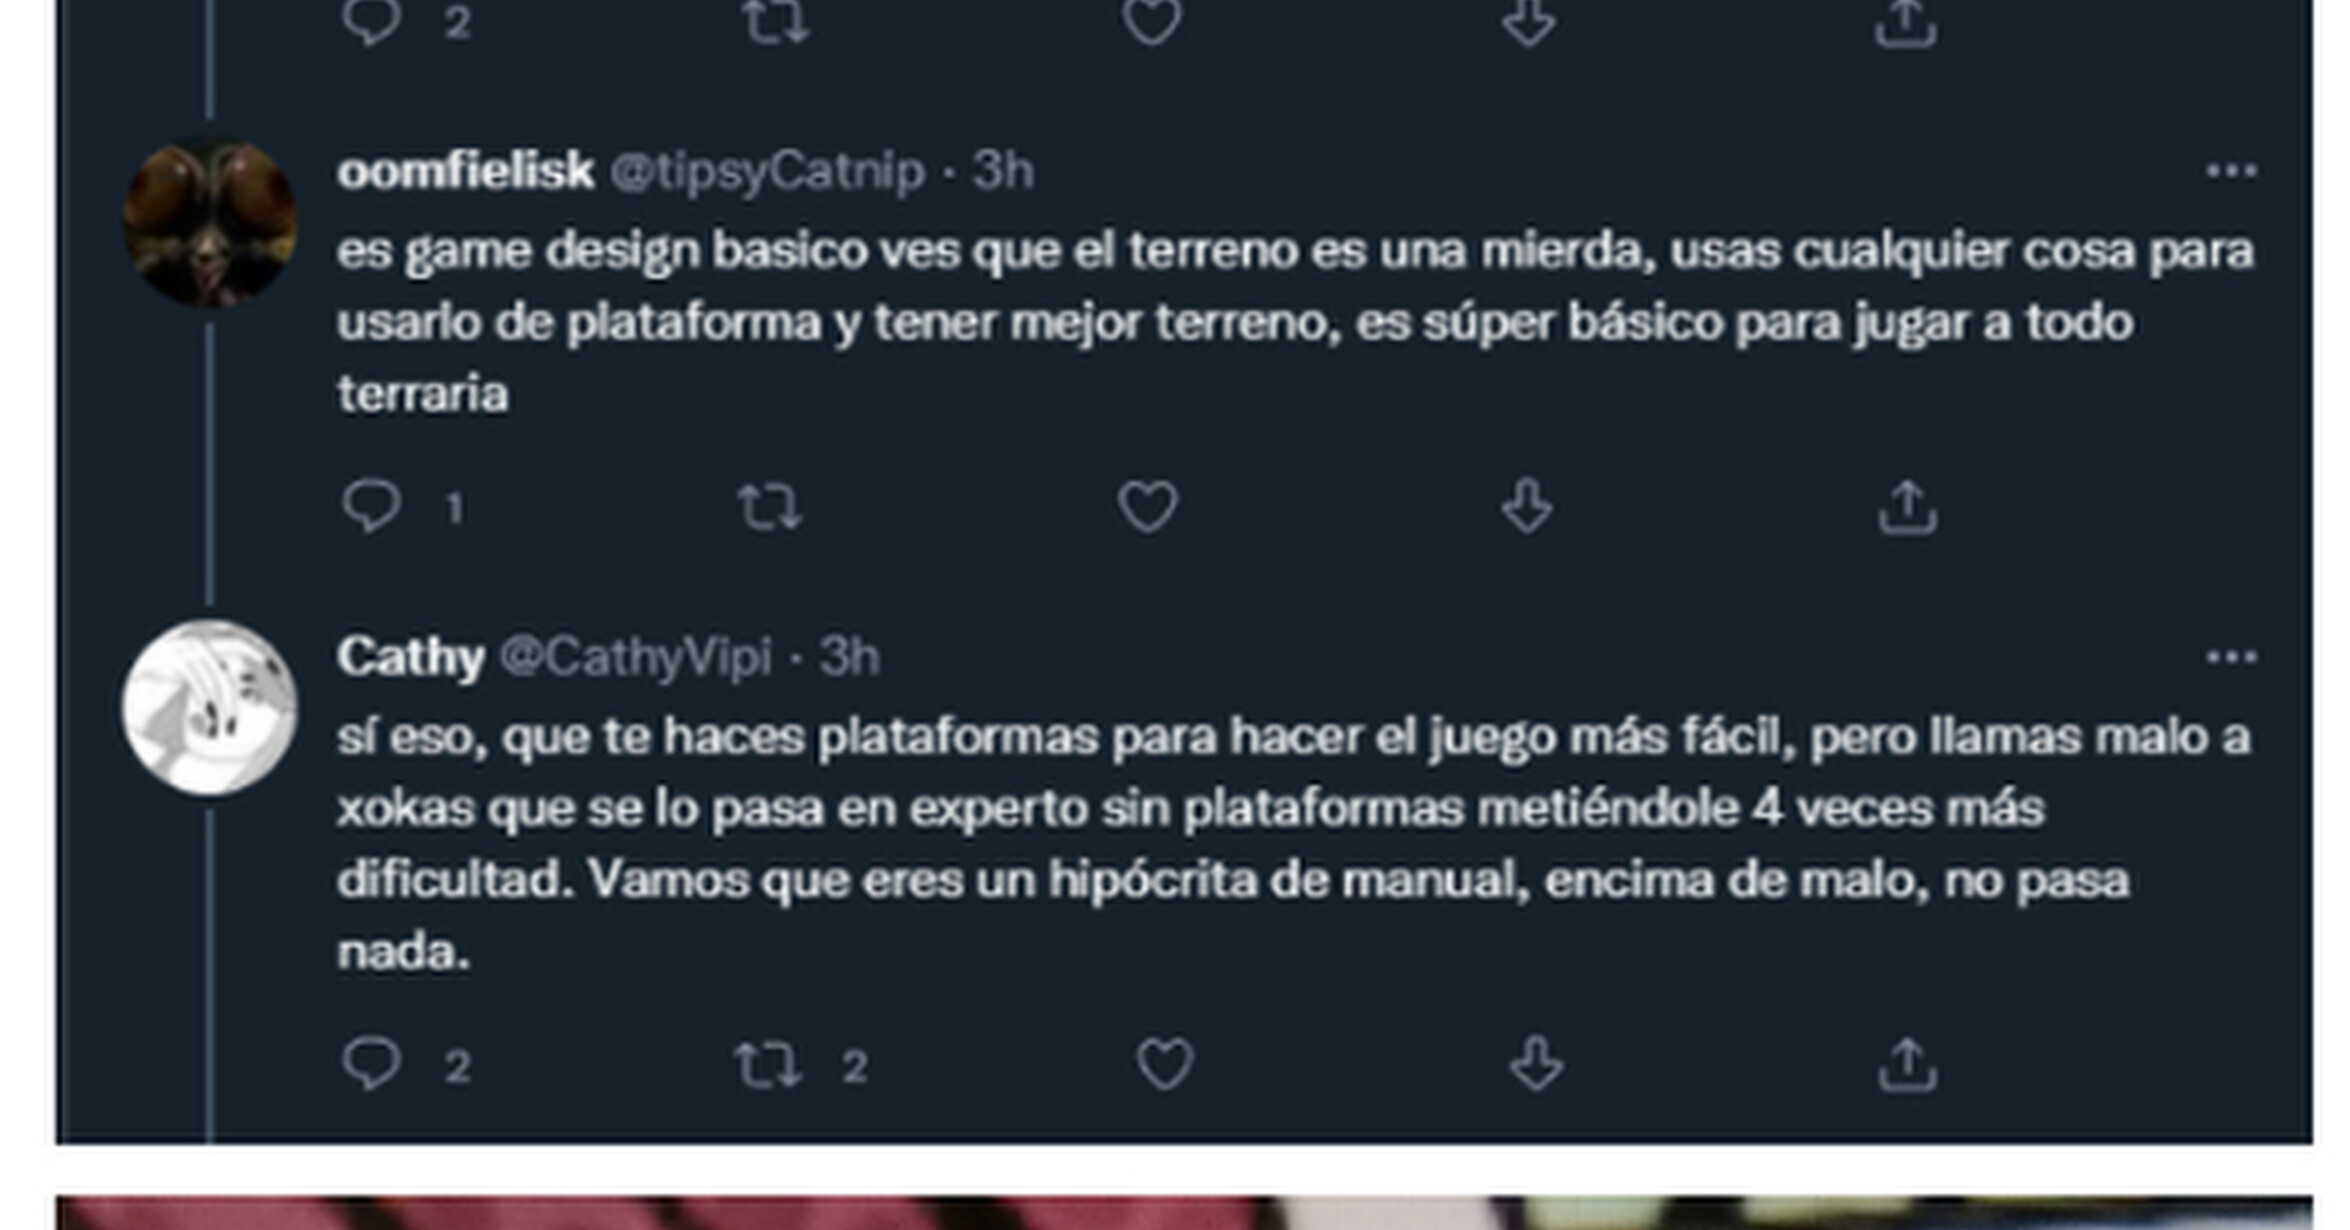The image size is (2350, 1230).
Task: Reply to Cathy's tweet
Action: pyautogui.click(x=371, y=1064)
